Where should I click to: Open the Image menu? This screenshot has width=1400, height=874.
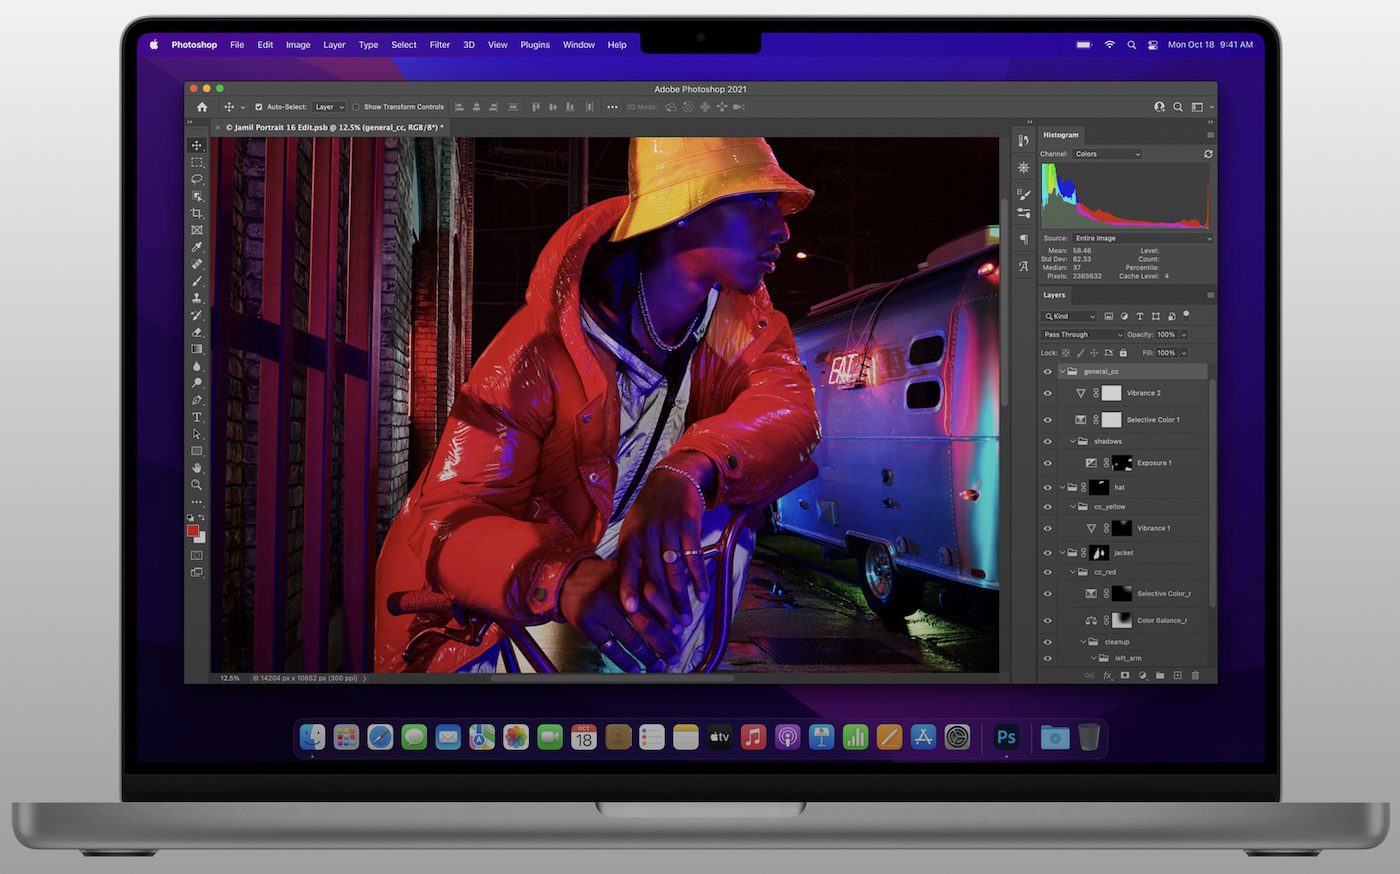[298, 45]
